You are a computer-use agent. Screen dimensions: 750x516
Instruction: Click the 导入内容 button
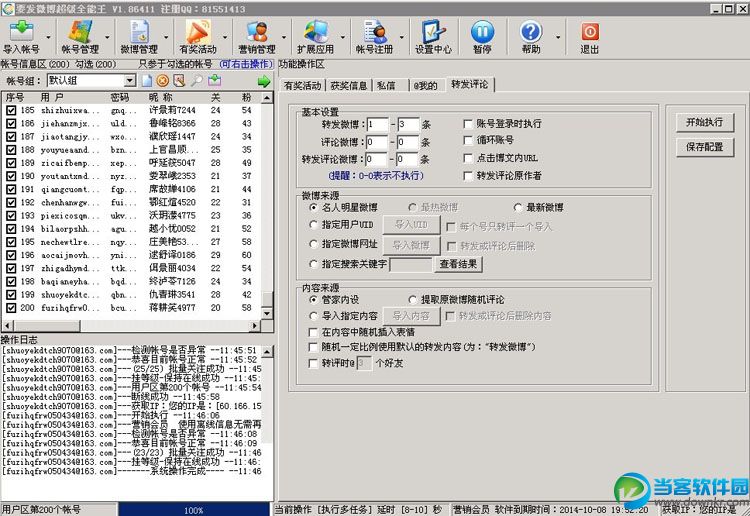click(x=411, y=316)
